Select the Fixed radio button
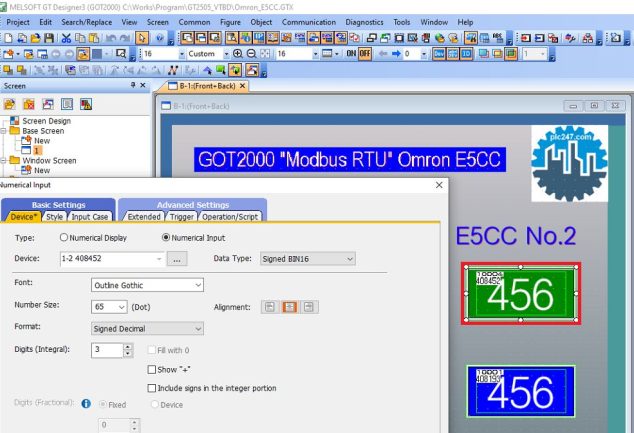This screenshot has width=634, height=433. (103, 404)
